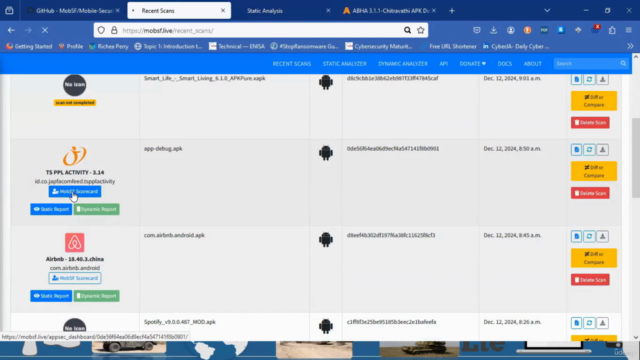The width and height of the screenshot is (640, 360).
Task: Open Docs nav item
Action: tap(504, 64)
